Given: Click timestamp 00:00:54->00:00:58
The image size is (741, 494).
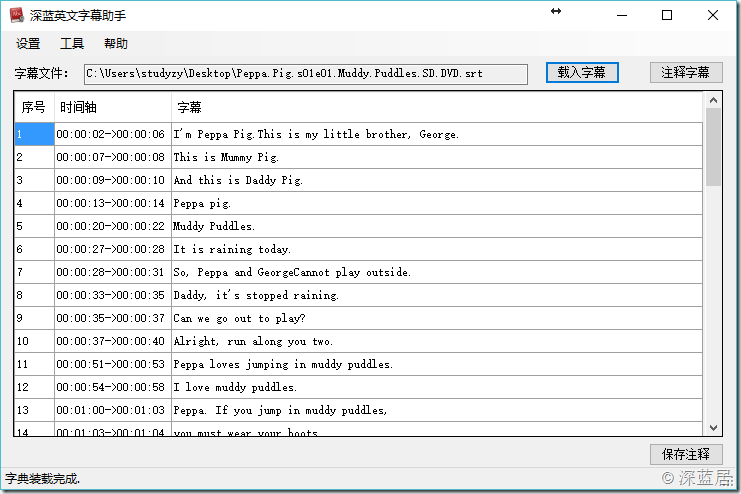Looking at the screenshot, I should pos(111,387).
